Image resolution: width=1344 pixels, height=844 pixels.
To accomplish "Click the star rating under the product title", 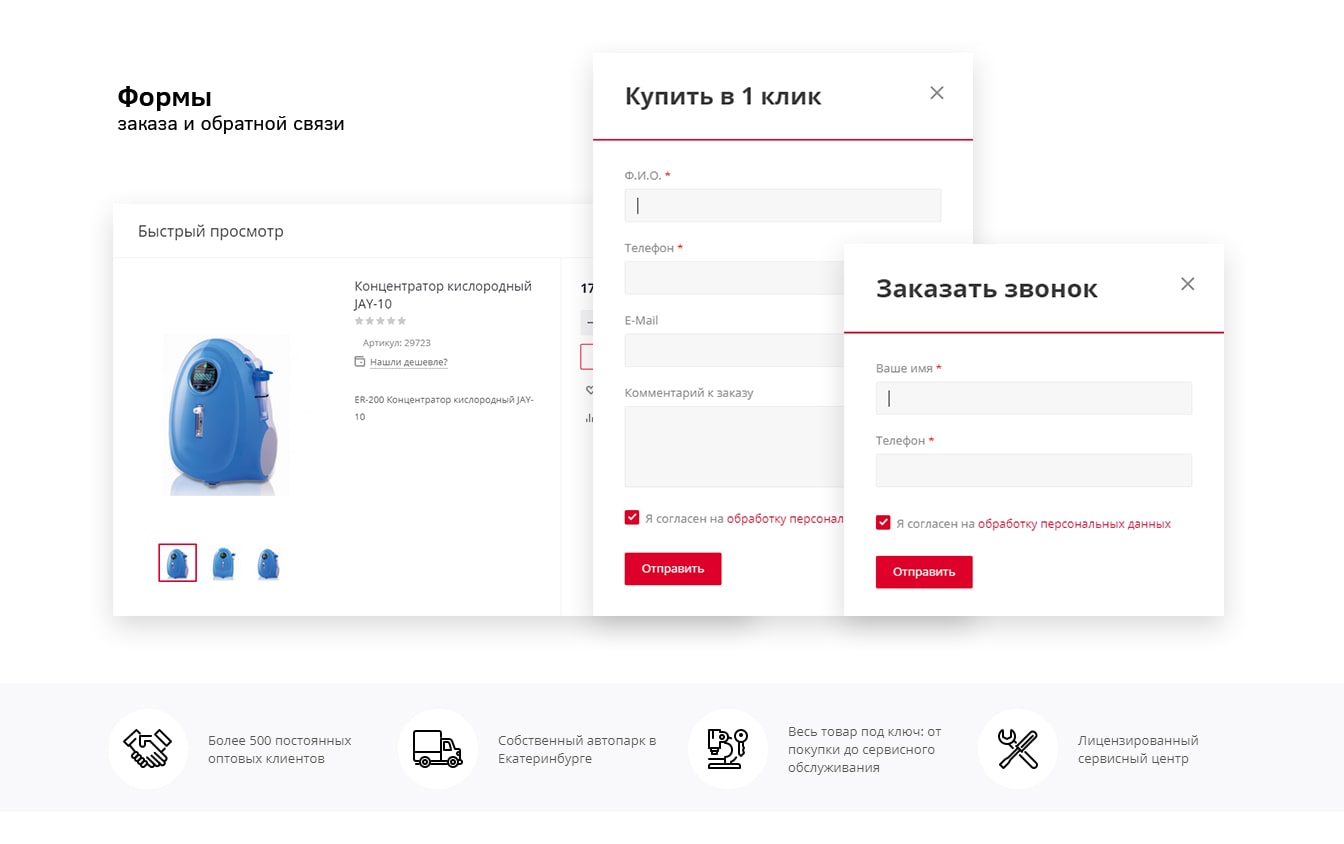I will 381,321.
